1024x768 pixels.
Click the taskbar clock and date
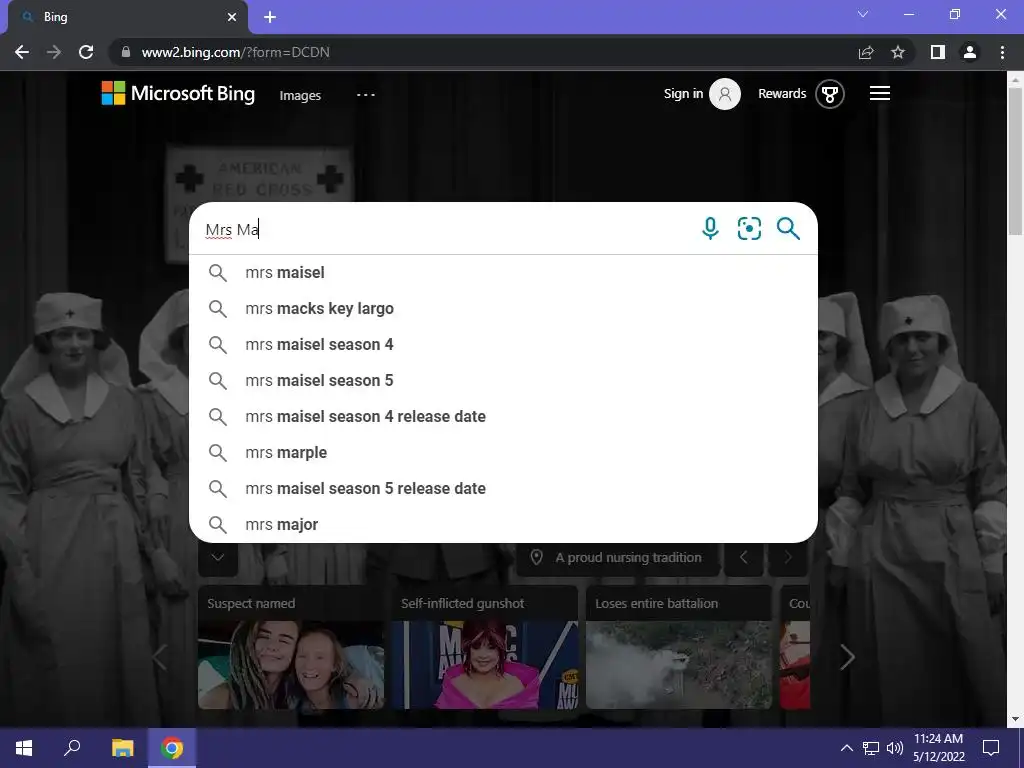coord(938,747)
